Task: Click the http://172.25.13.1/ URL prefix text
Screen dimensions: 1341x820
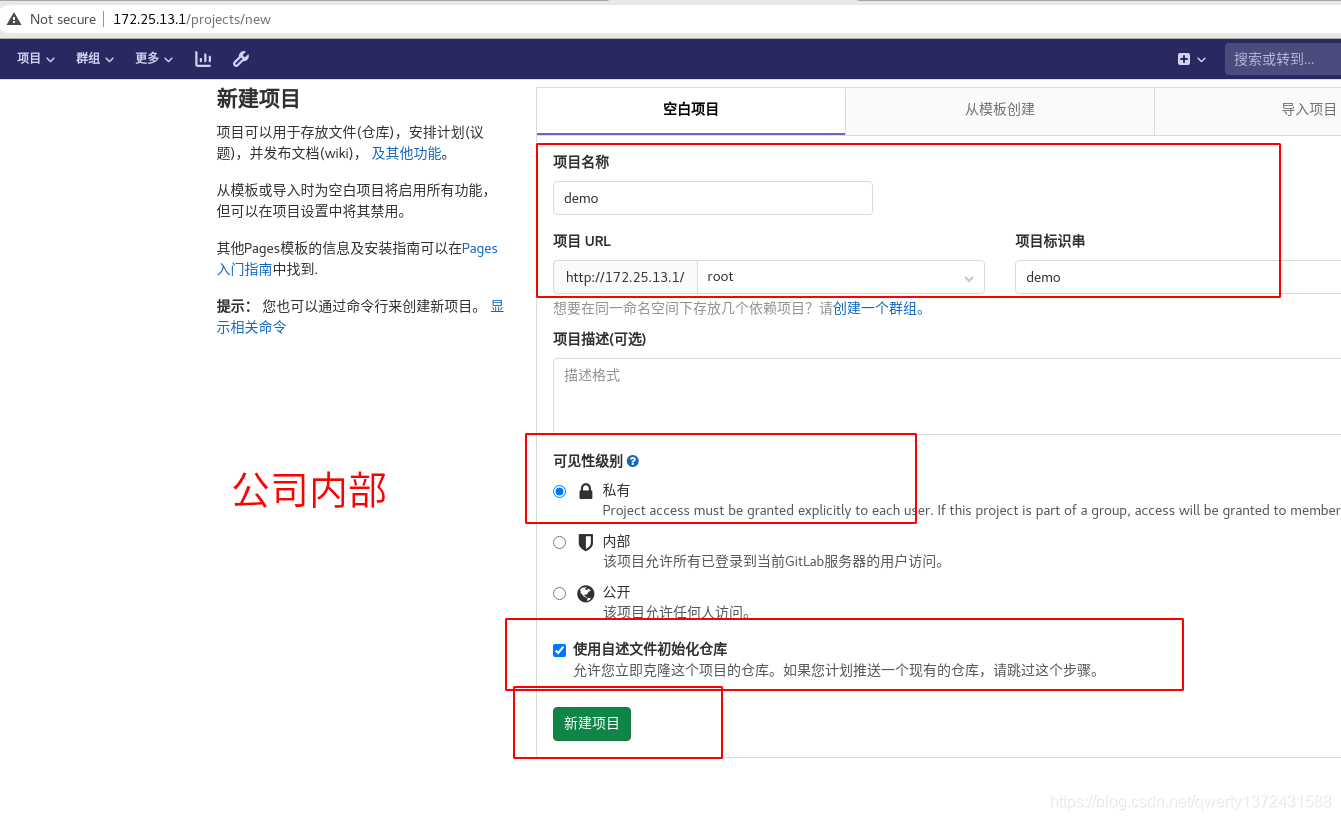Action: [625, 277]
